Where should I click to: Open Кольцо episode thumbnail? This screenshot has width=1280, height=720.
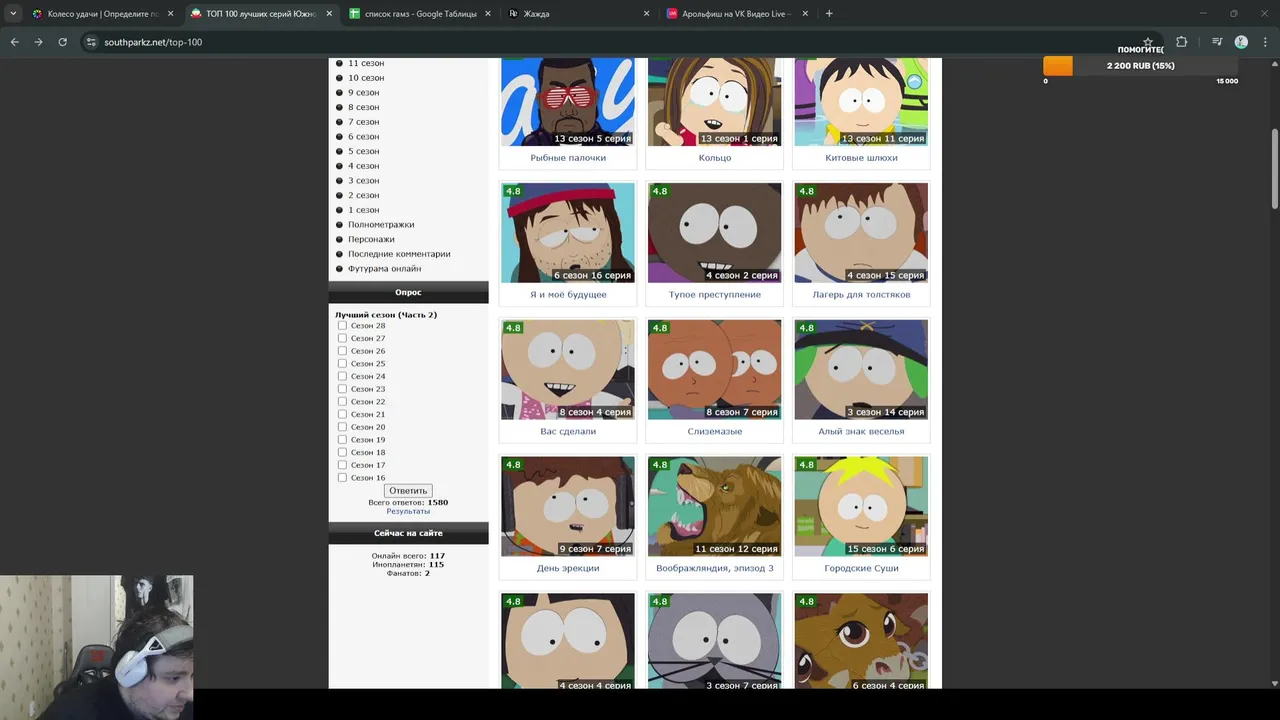(x=715, y=102)
